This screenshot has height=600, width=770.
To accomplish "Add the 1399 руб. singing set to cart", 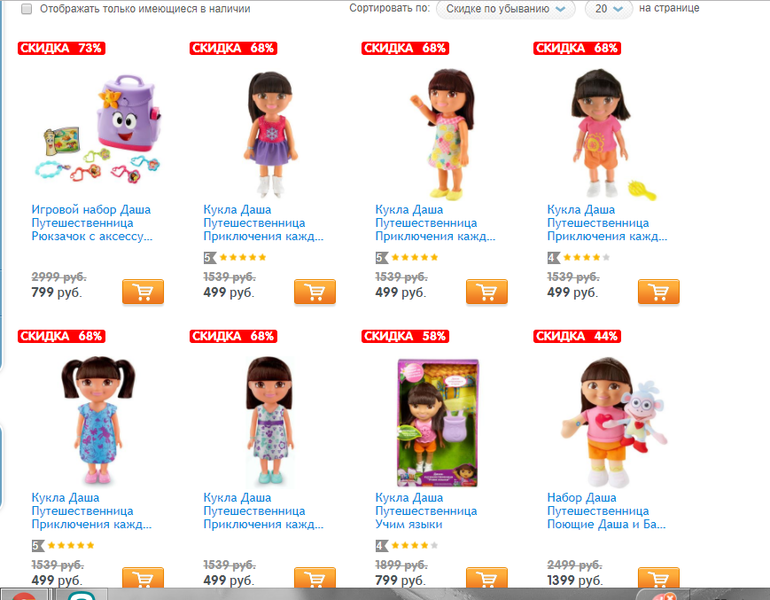I will point(659,577).
